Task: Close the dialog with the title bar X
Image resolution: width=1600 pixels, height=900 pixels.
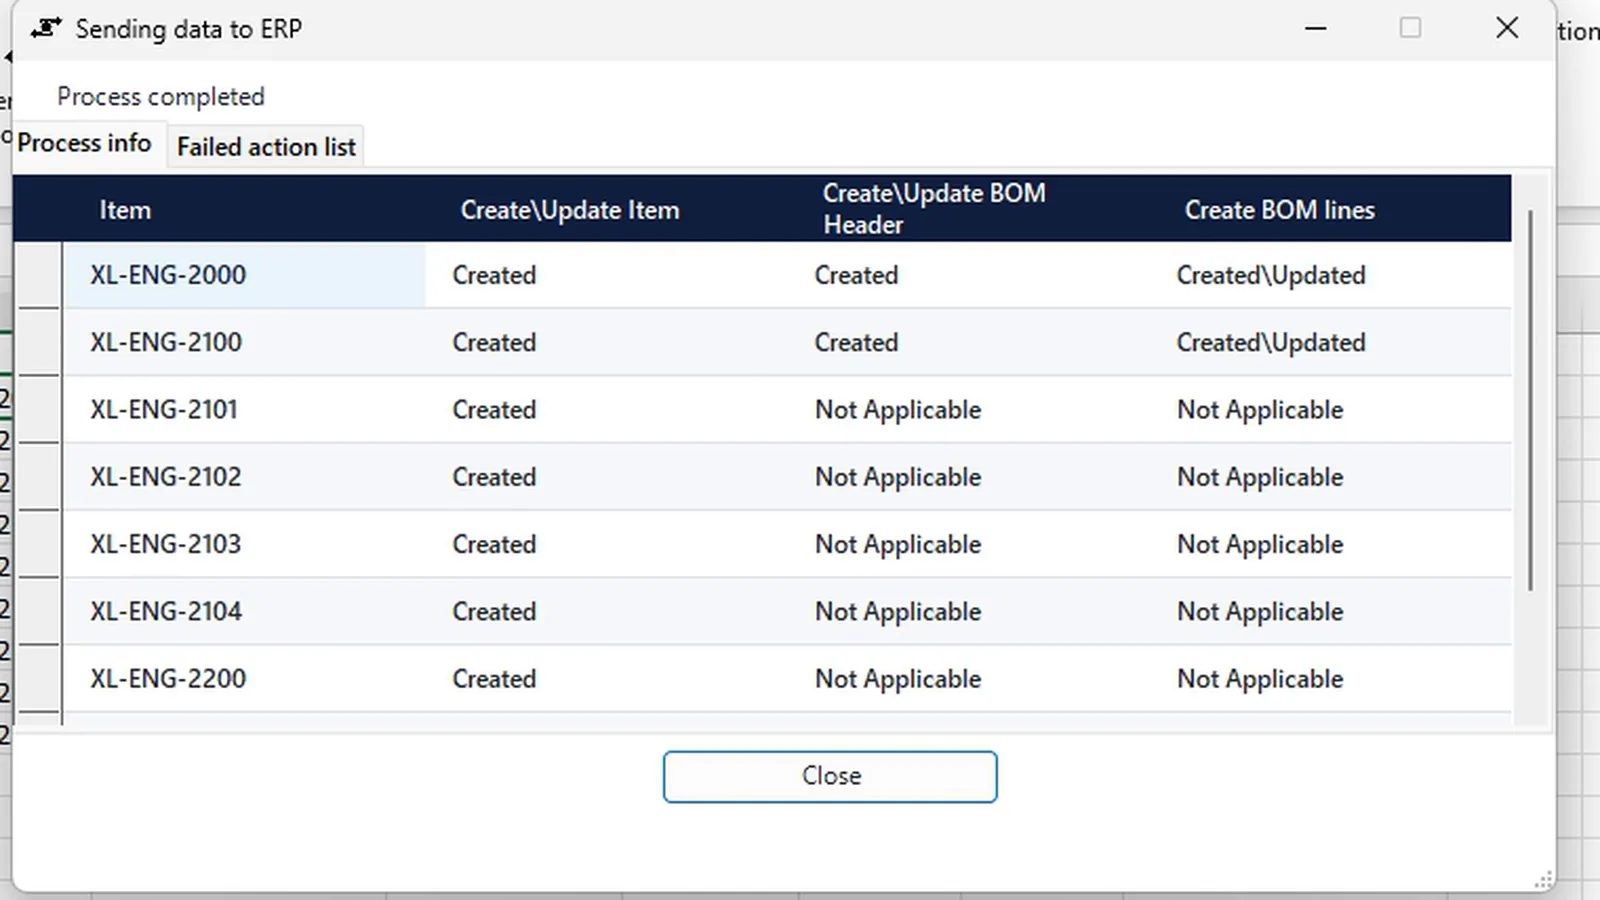Action: click(x=1507, y=29)
